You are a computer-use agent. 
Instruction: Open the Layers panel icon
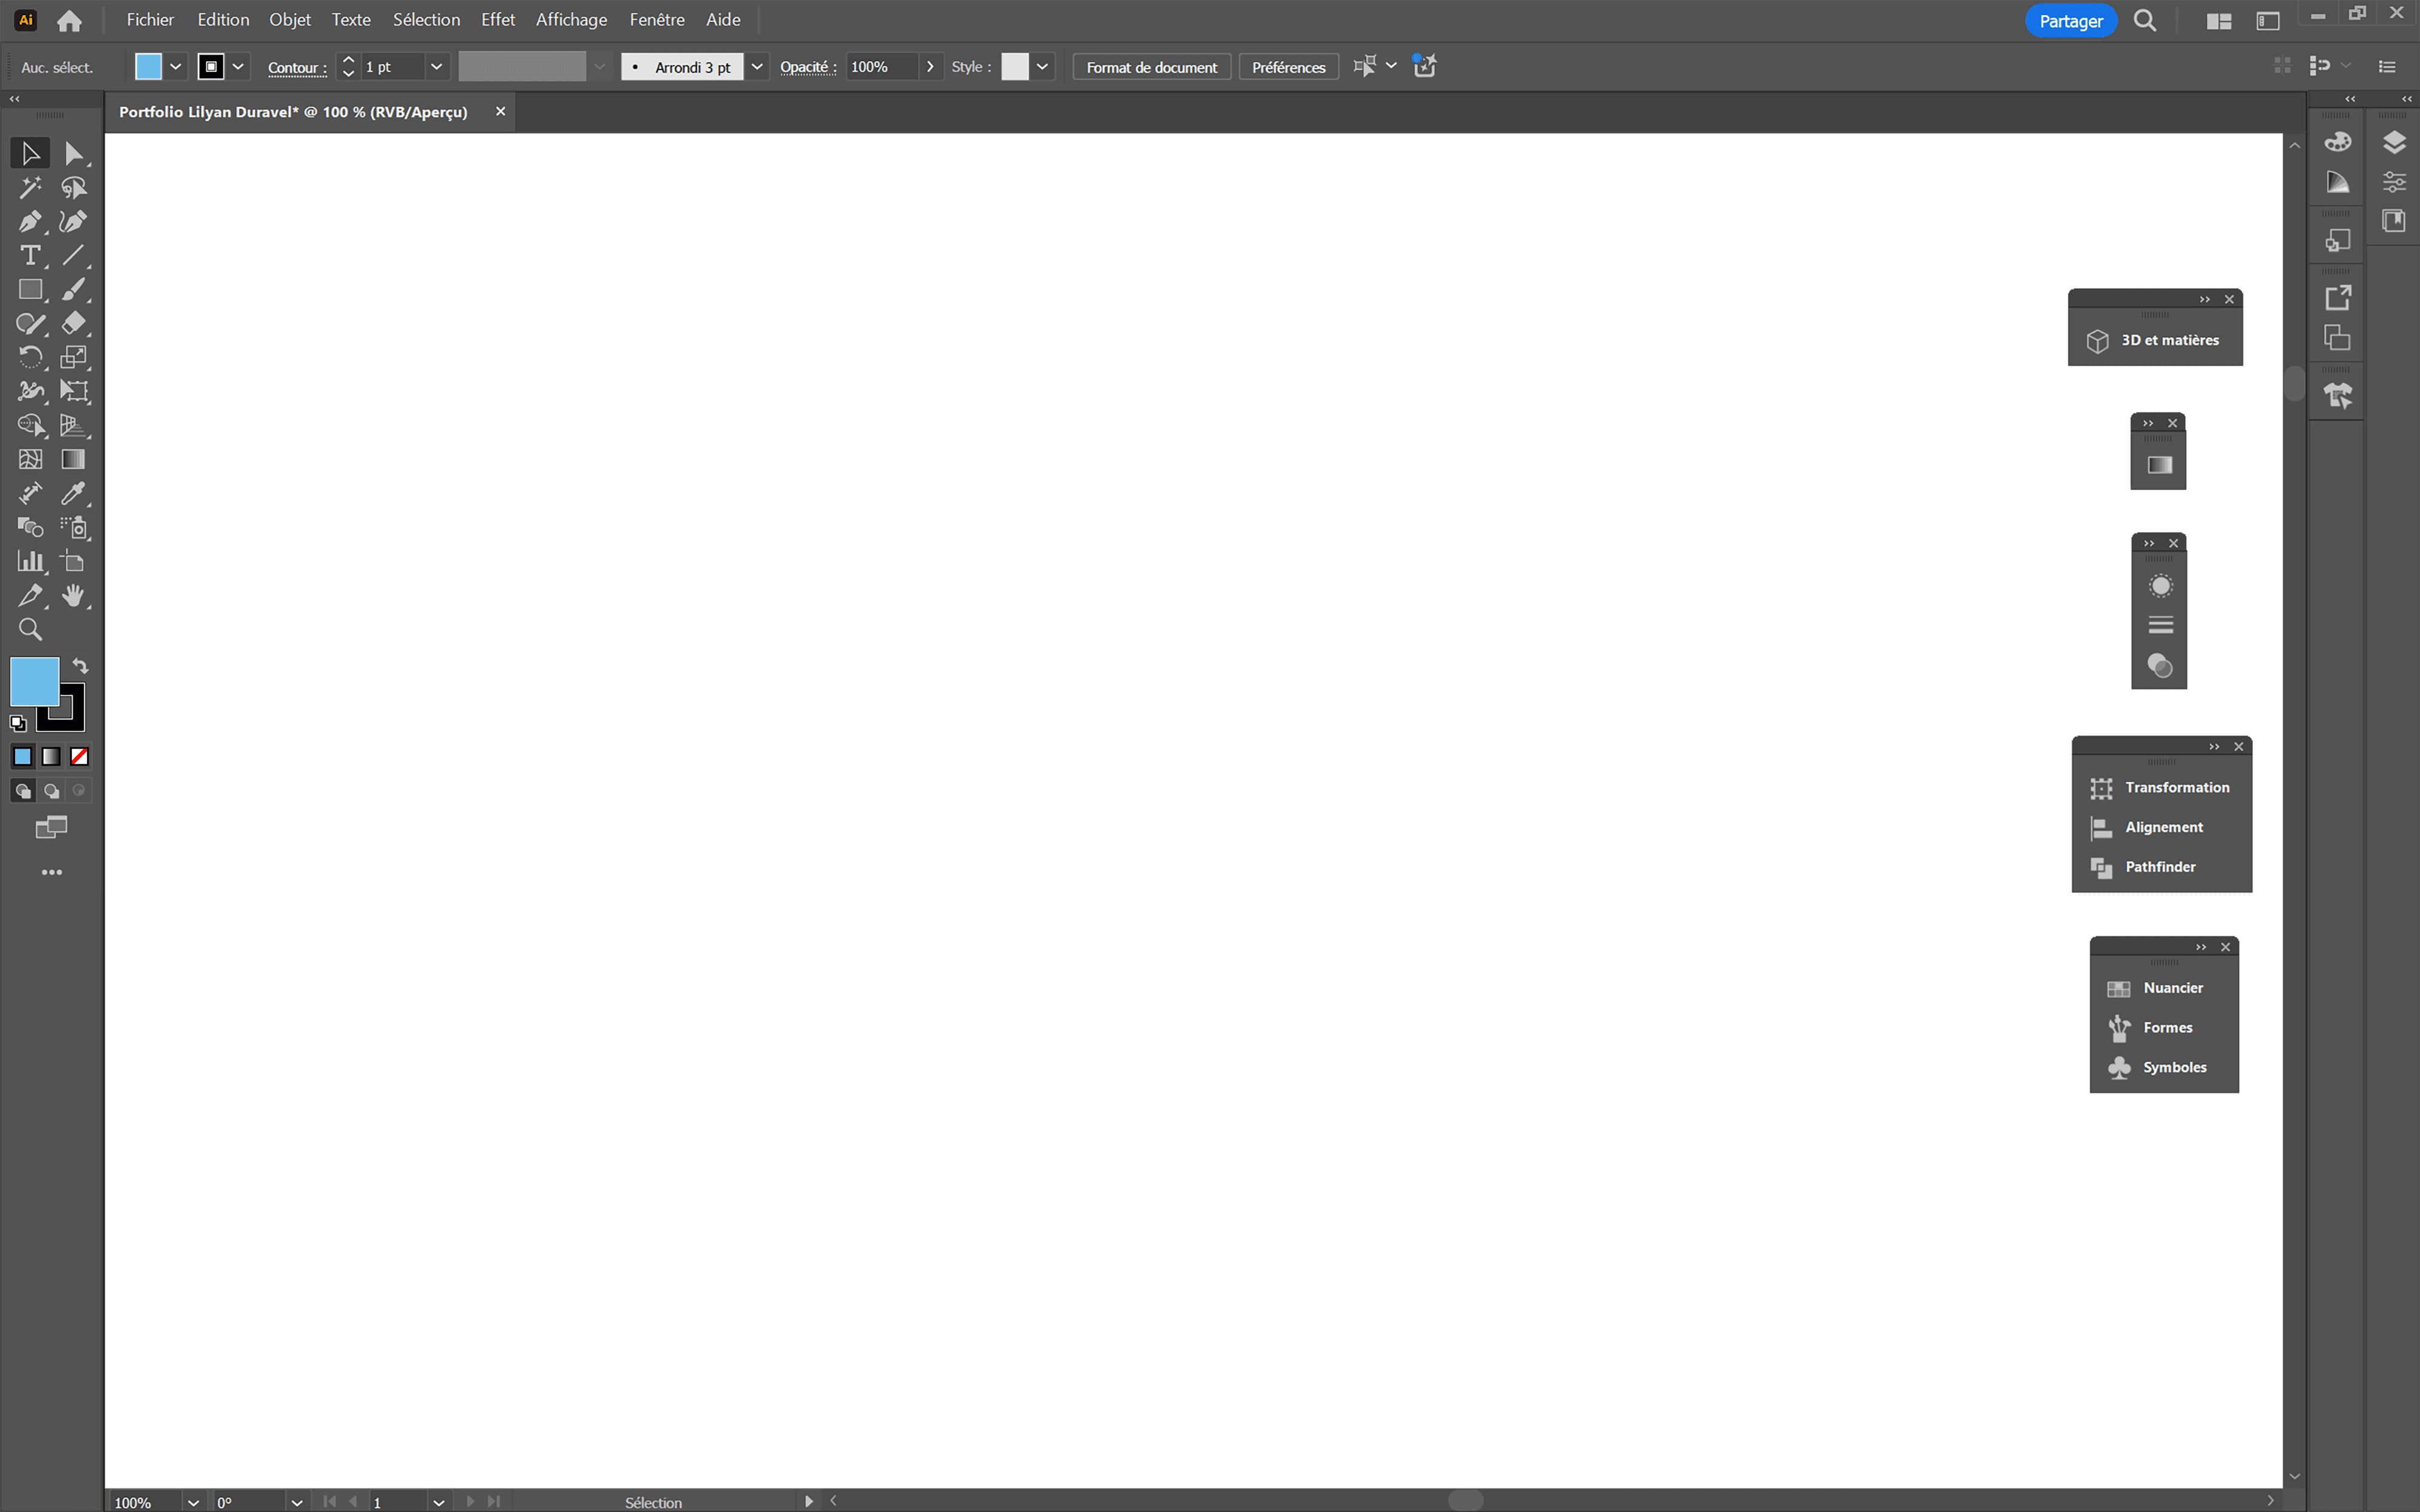(x=2393, y=142)
